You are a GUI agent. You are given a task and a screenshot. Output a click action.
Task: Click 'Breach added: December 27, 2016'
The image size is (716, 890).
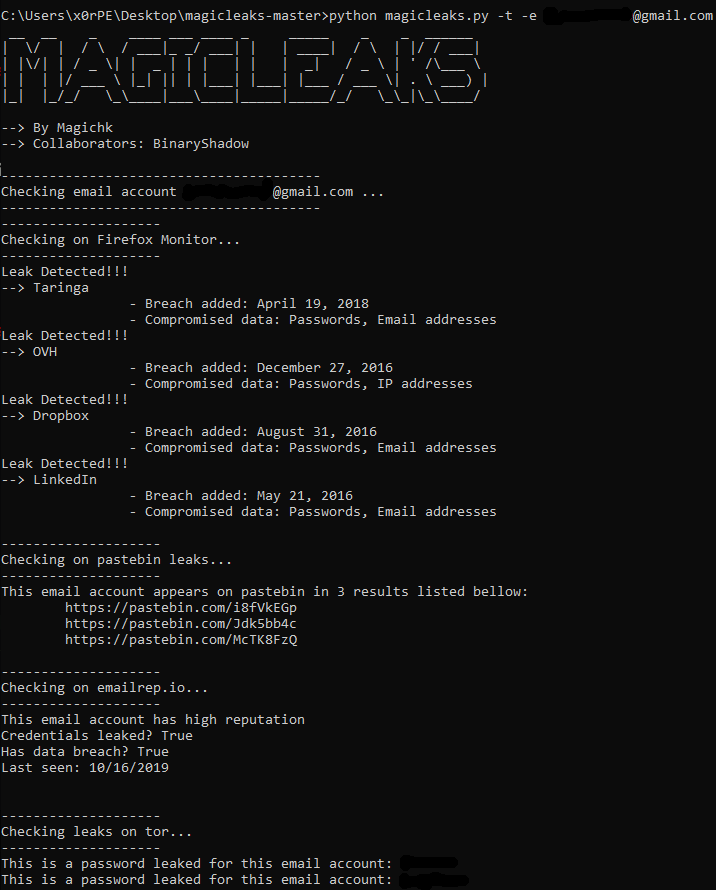[269, 368]
